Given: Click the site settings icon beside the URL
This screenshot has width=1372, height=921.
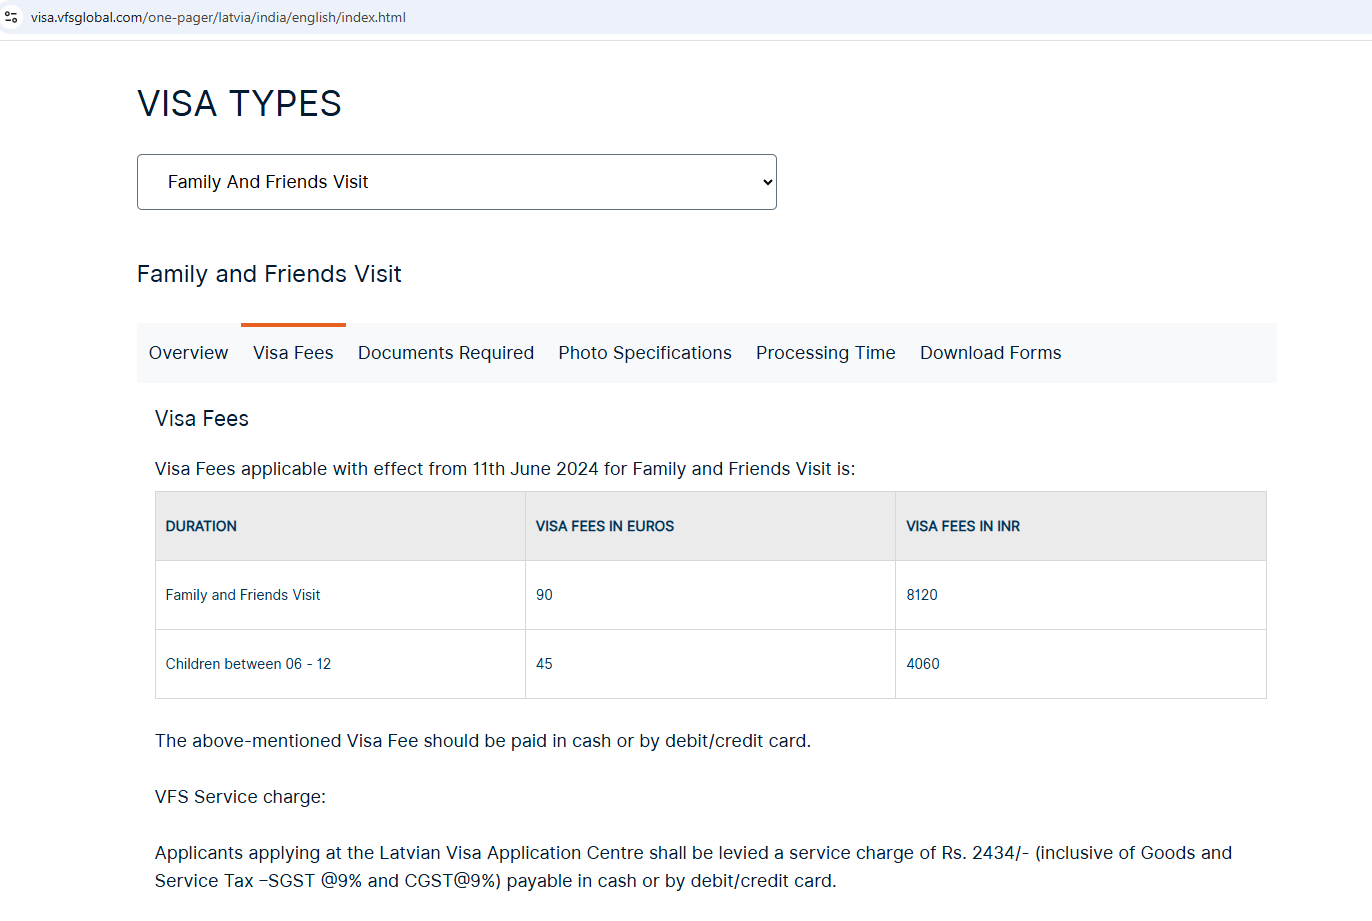Looking at the screenshot, I should (x=12, y=17).
